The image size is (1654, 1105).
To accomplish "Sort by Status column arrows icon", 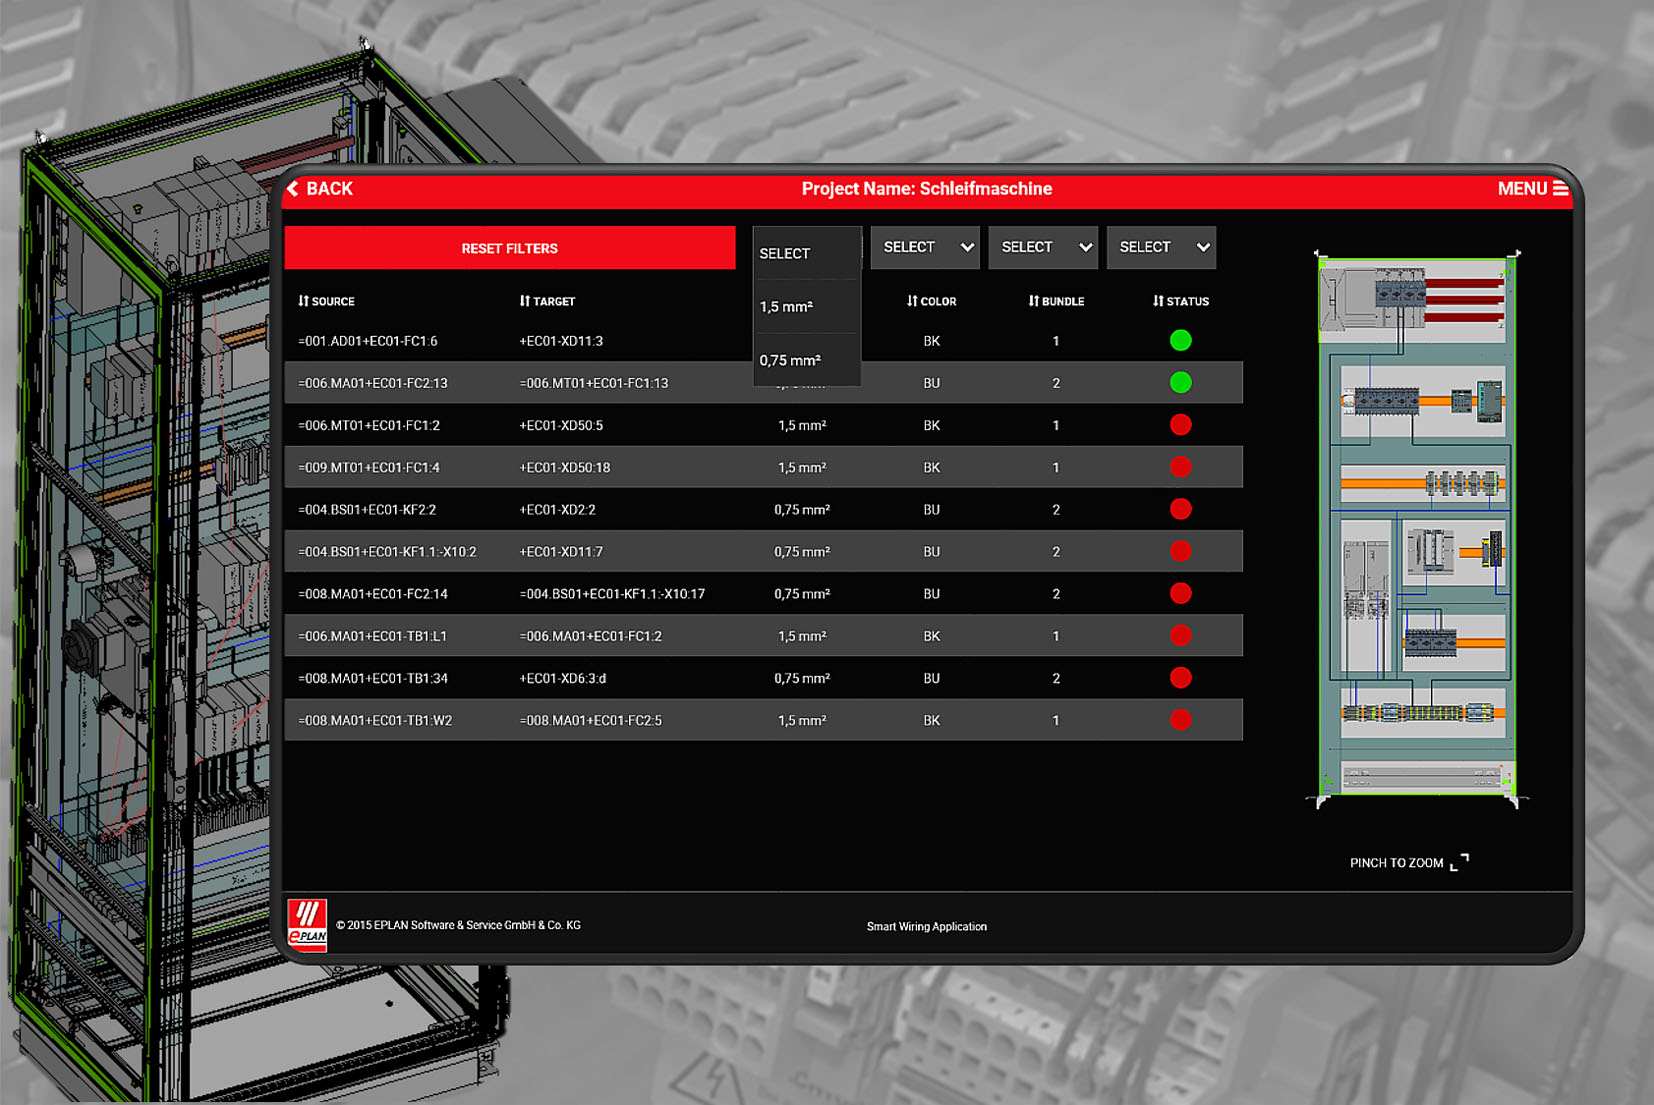I will [1158, 301].
